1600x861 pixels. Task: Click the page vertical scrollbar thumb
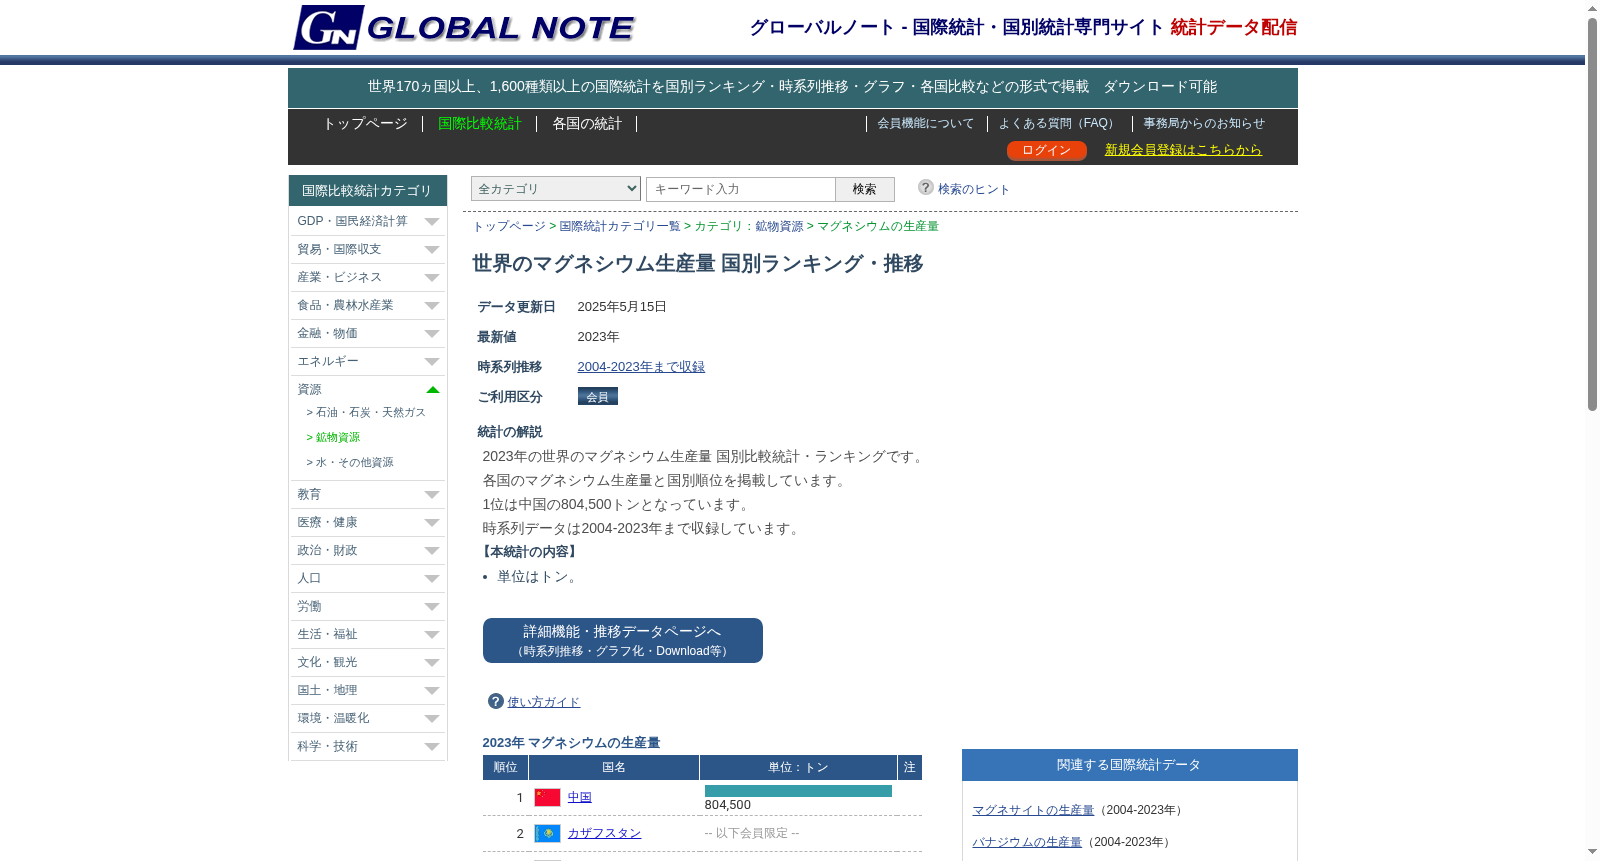tap(1592, 215)
